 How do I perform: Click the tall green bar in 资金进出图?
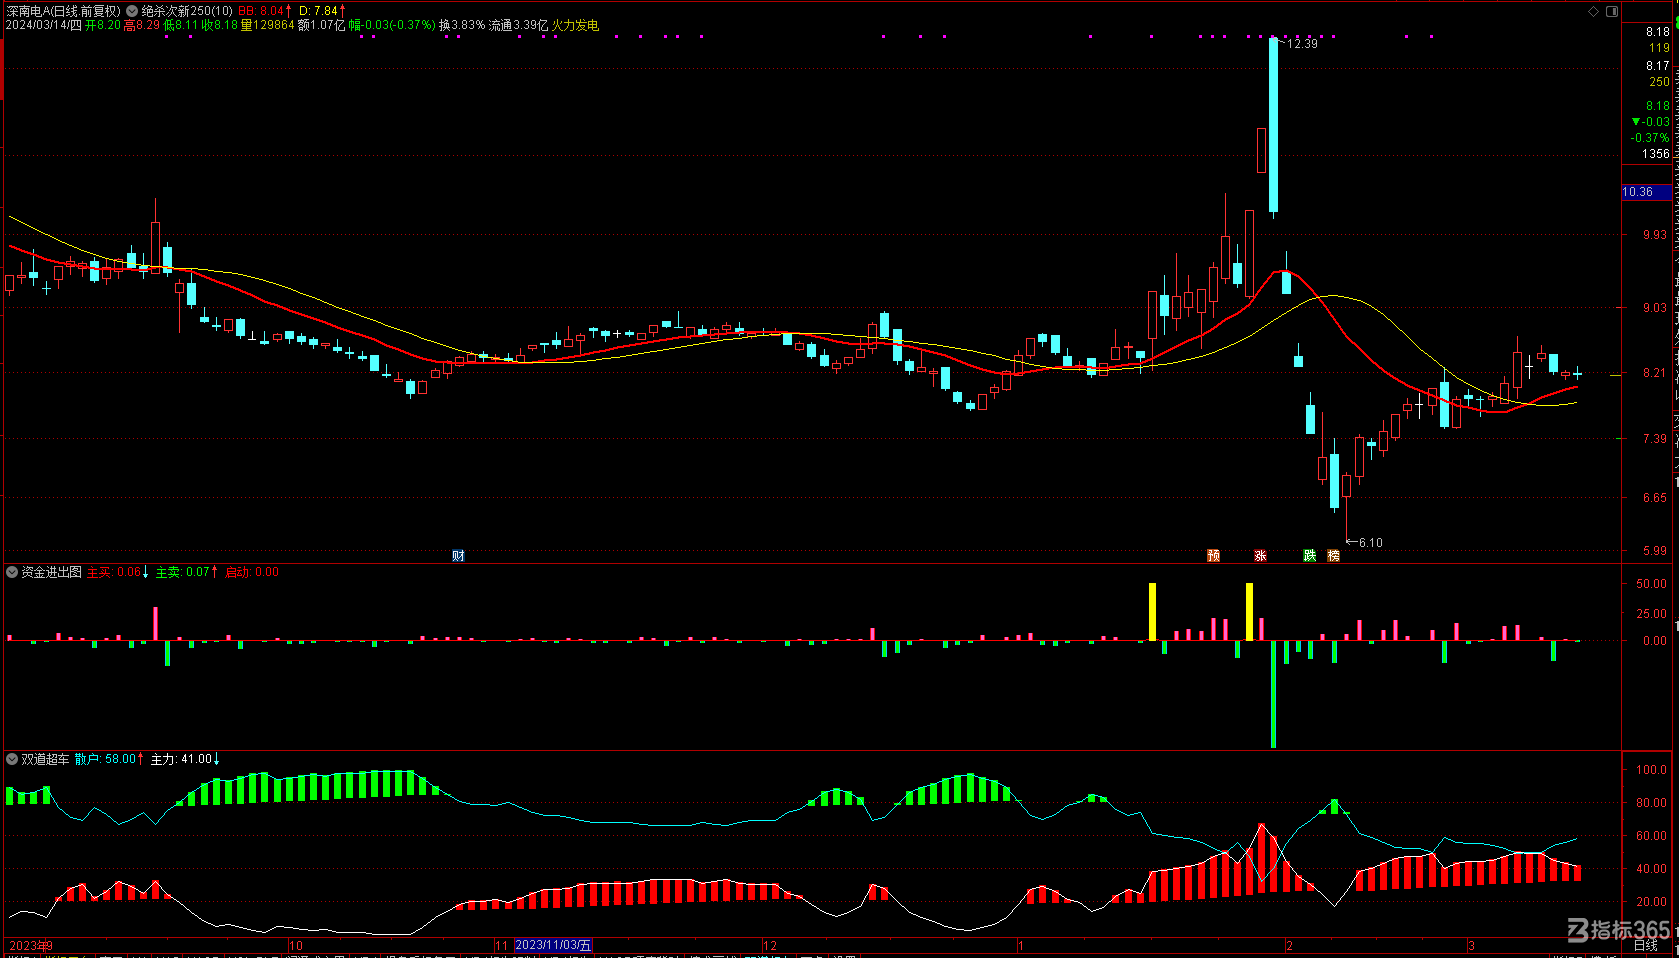1273,694
